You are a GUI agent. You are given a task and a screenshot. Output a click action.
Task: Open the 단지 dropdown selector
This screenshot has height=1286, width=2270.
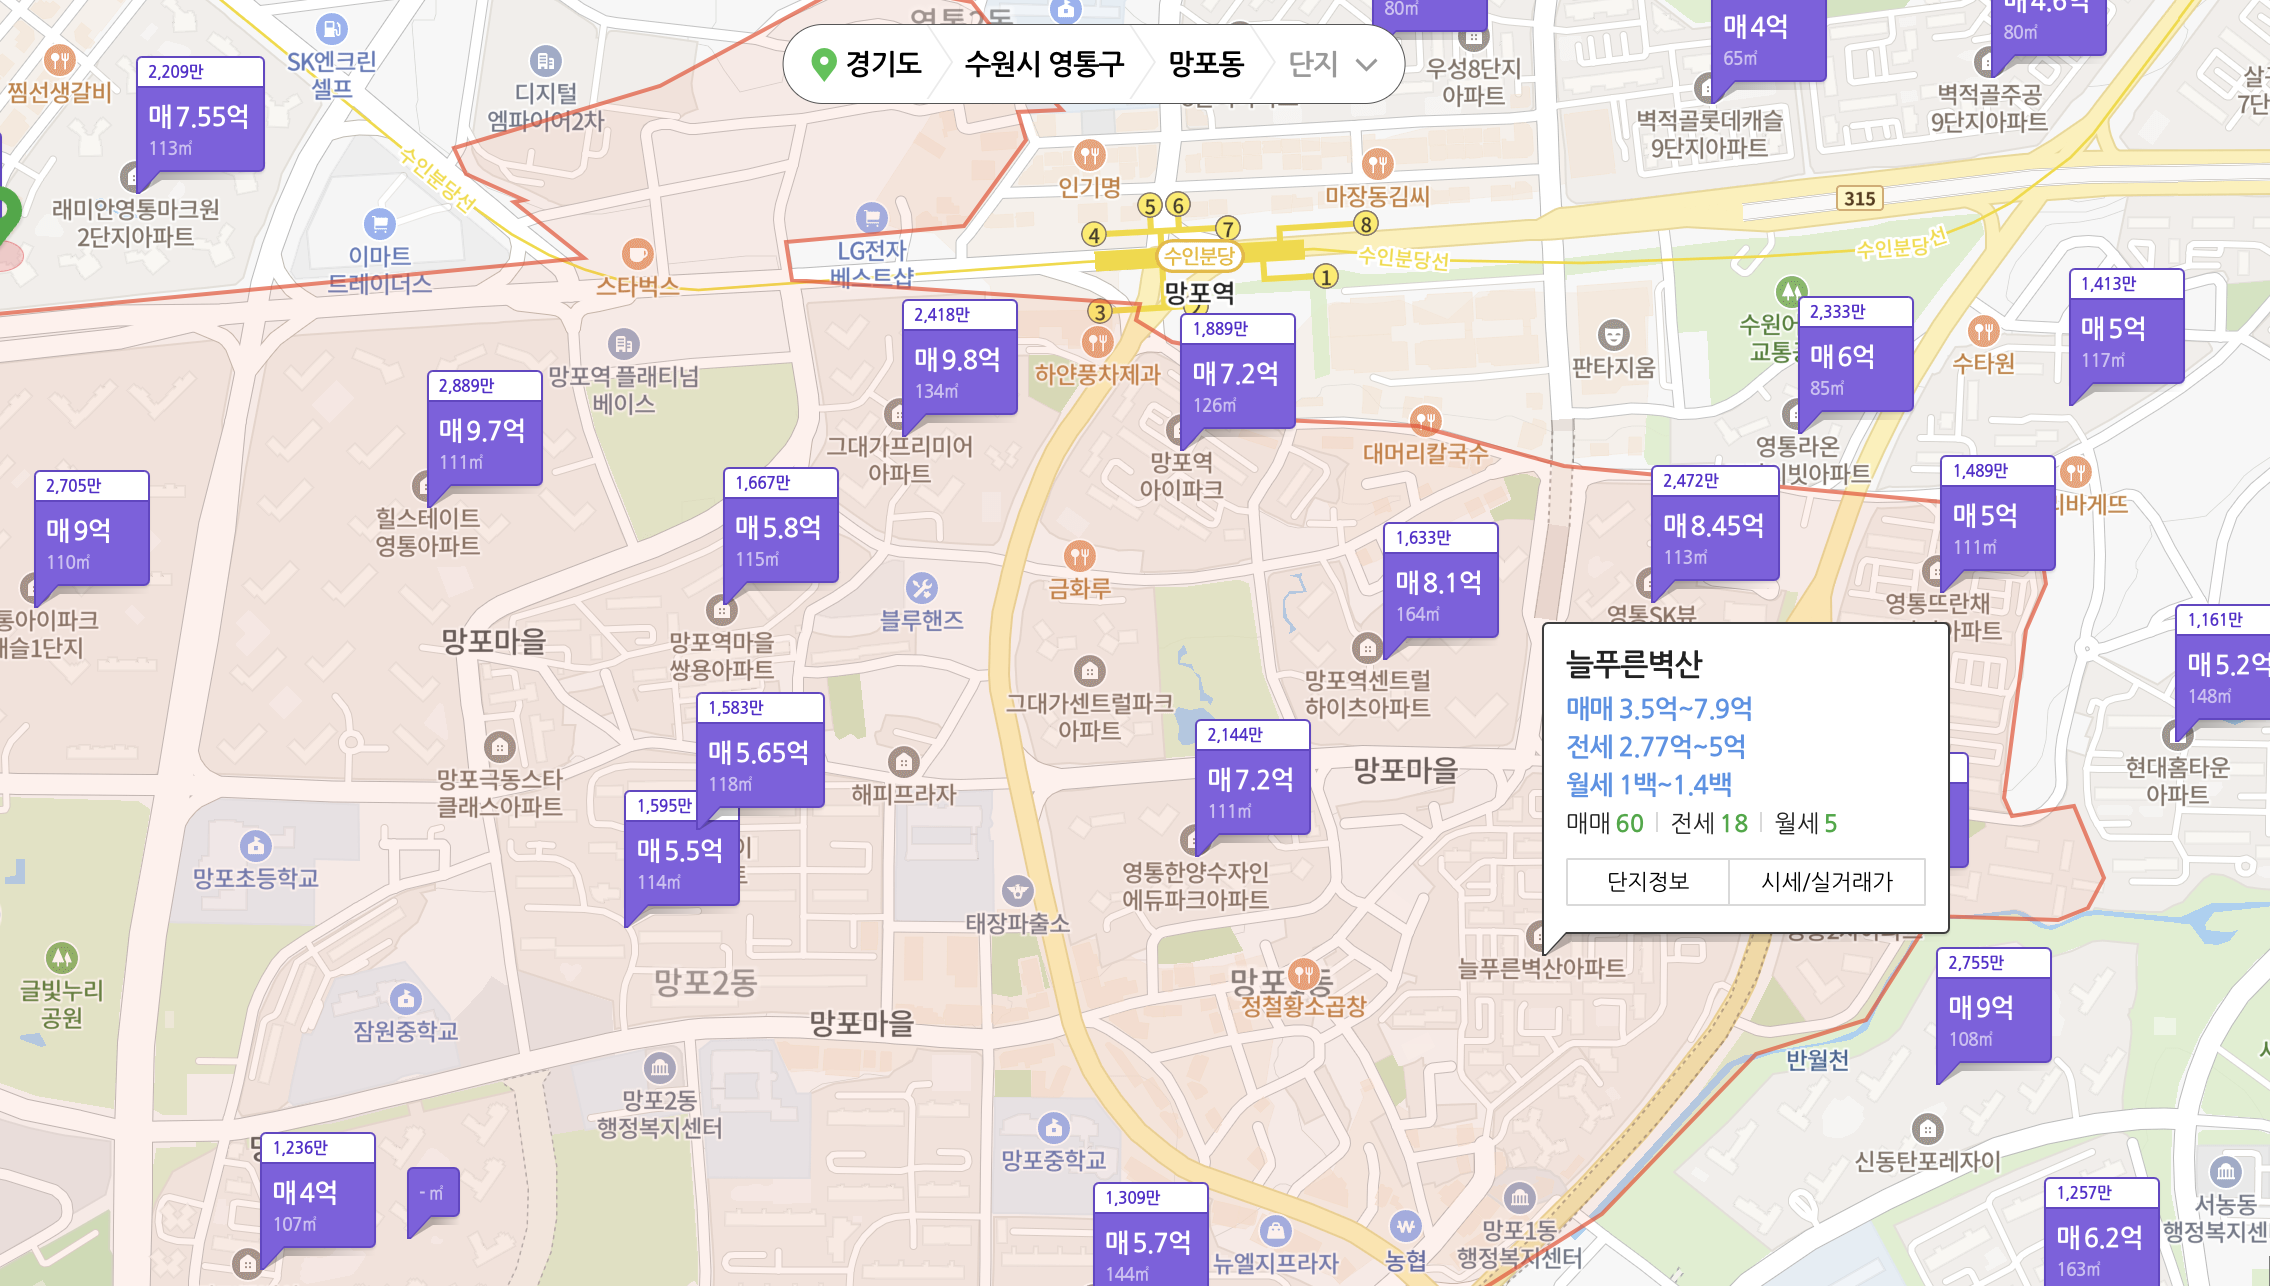(x=1313, y=64)
